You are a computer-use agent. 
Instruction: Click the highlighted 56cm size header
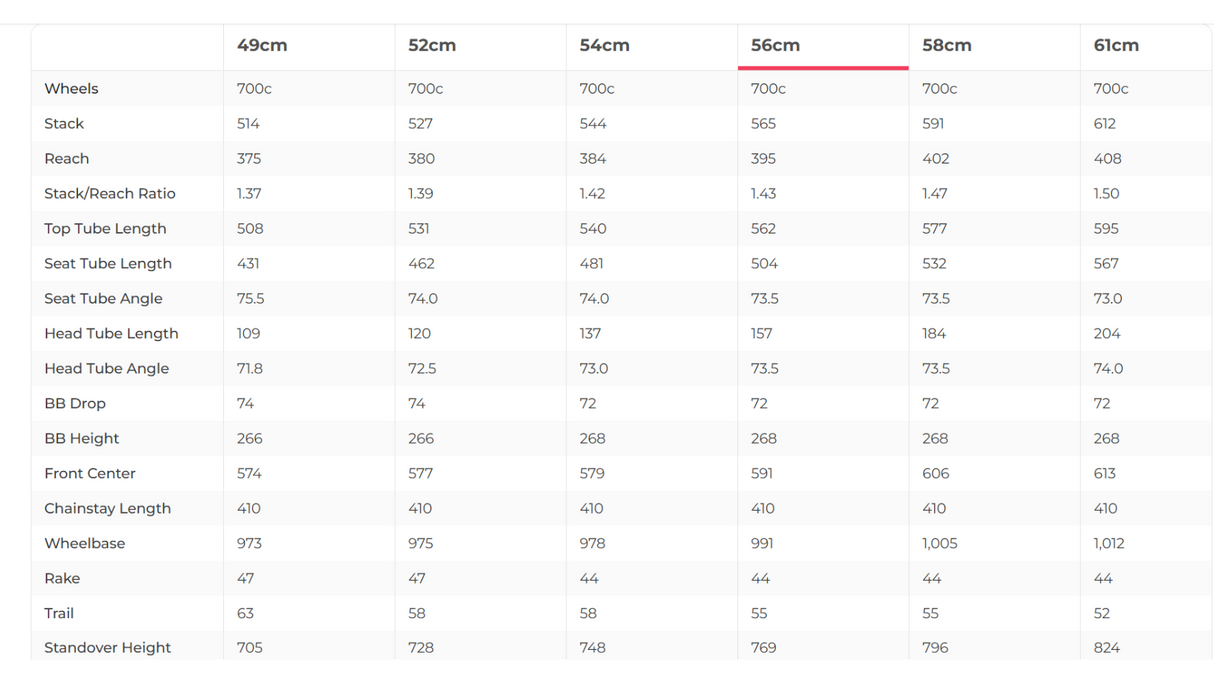point(775,46)
